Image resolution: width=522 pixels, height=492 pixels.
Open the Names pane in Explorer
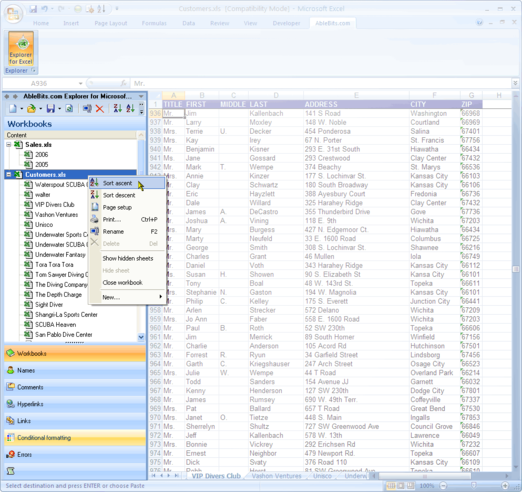tap(75, 370)
